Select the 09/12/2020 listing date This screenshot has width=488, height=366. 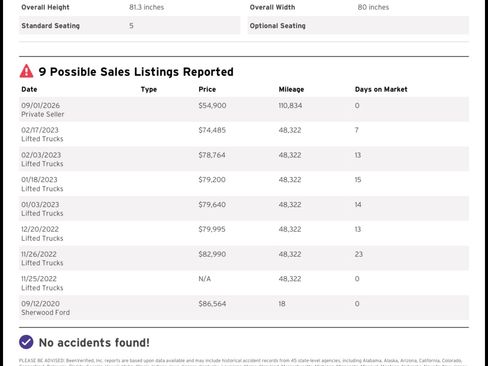[41, 304]
